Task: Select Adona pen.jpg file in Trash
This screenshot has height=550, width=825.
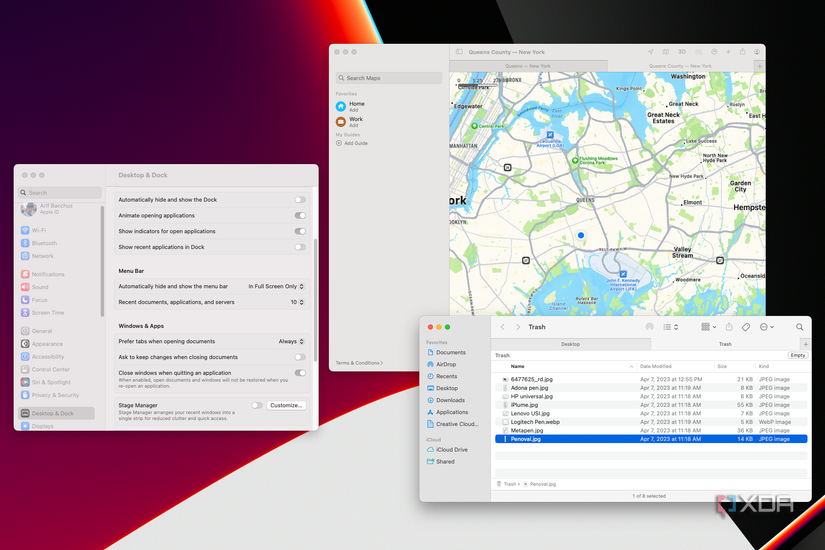Action: tap(651, 388)
